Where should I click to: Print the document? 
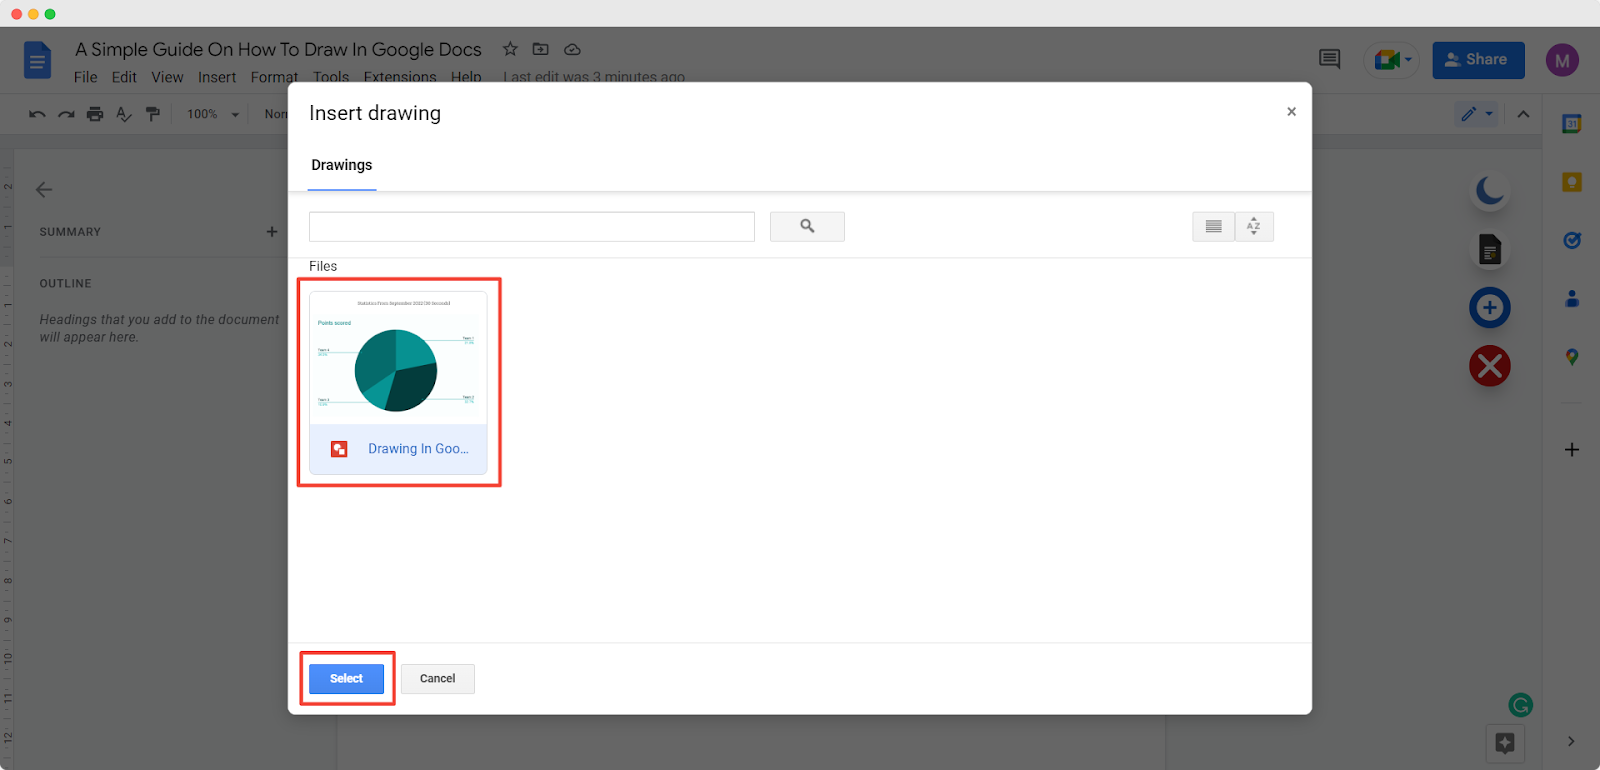[x=95, y=114]
